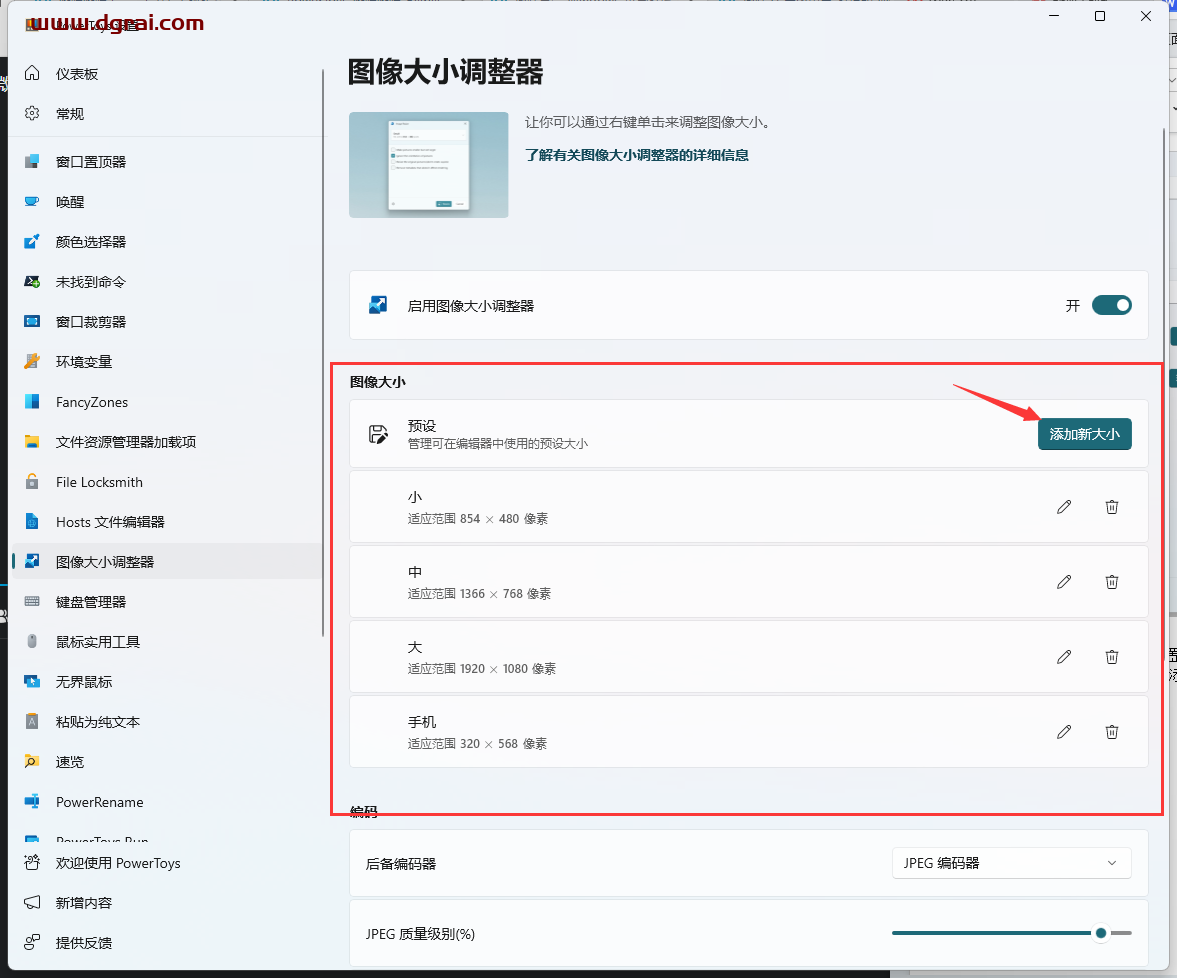The height and width of the screenshot is (978, 1177).
Task: Click the 图像大小调整器 enable module icon
Action: 378,305
